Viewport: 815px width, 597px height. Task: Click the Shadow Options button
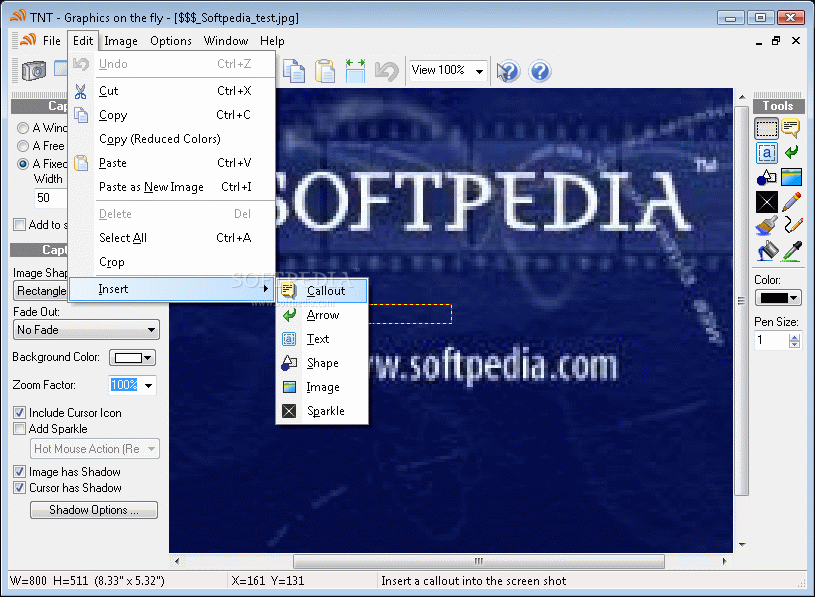pos(94,510)
